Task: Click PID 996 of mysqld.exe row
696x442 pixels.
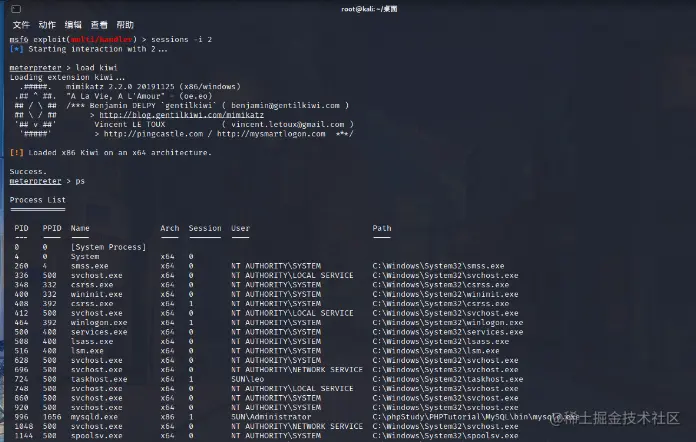Action: 21,417
